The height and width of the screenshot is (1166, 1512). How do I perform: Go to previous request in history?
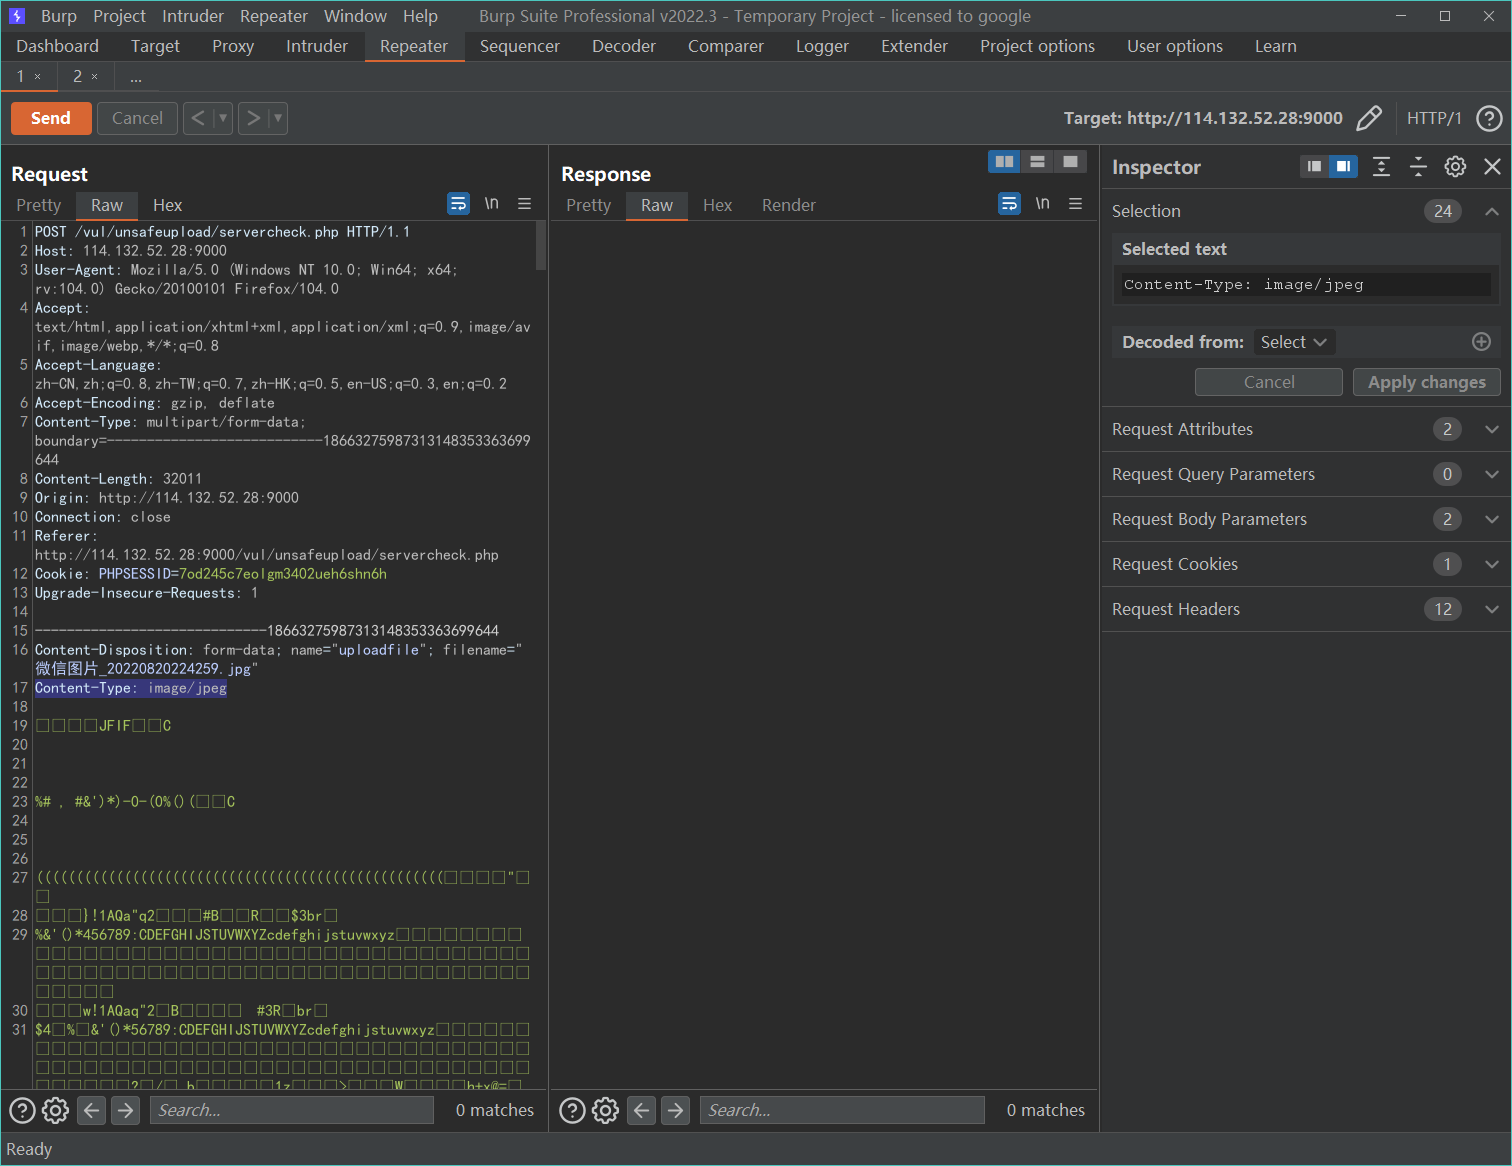click(x=198, y=118)
